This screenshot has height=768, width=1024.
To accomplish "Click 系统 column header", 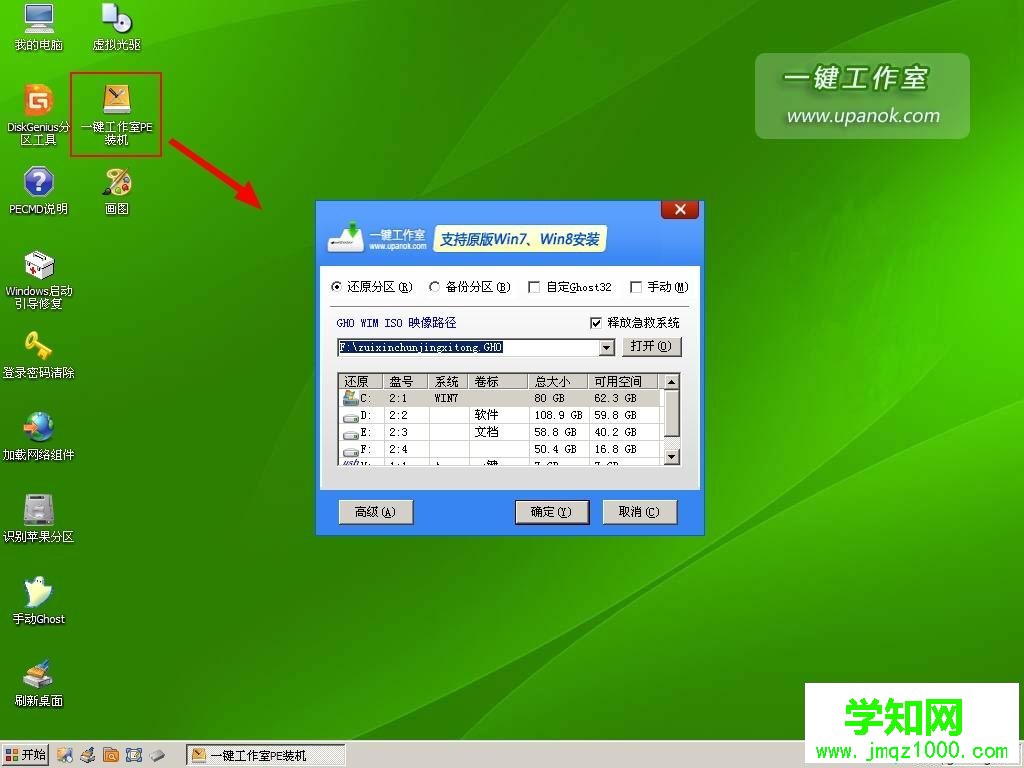I will coord(449,381).
